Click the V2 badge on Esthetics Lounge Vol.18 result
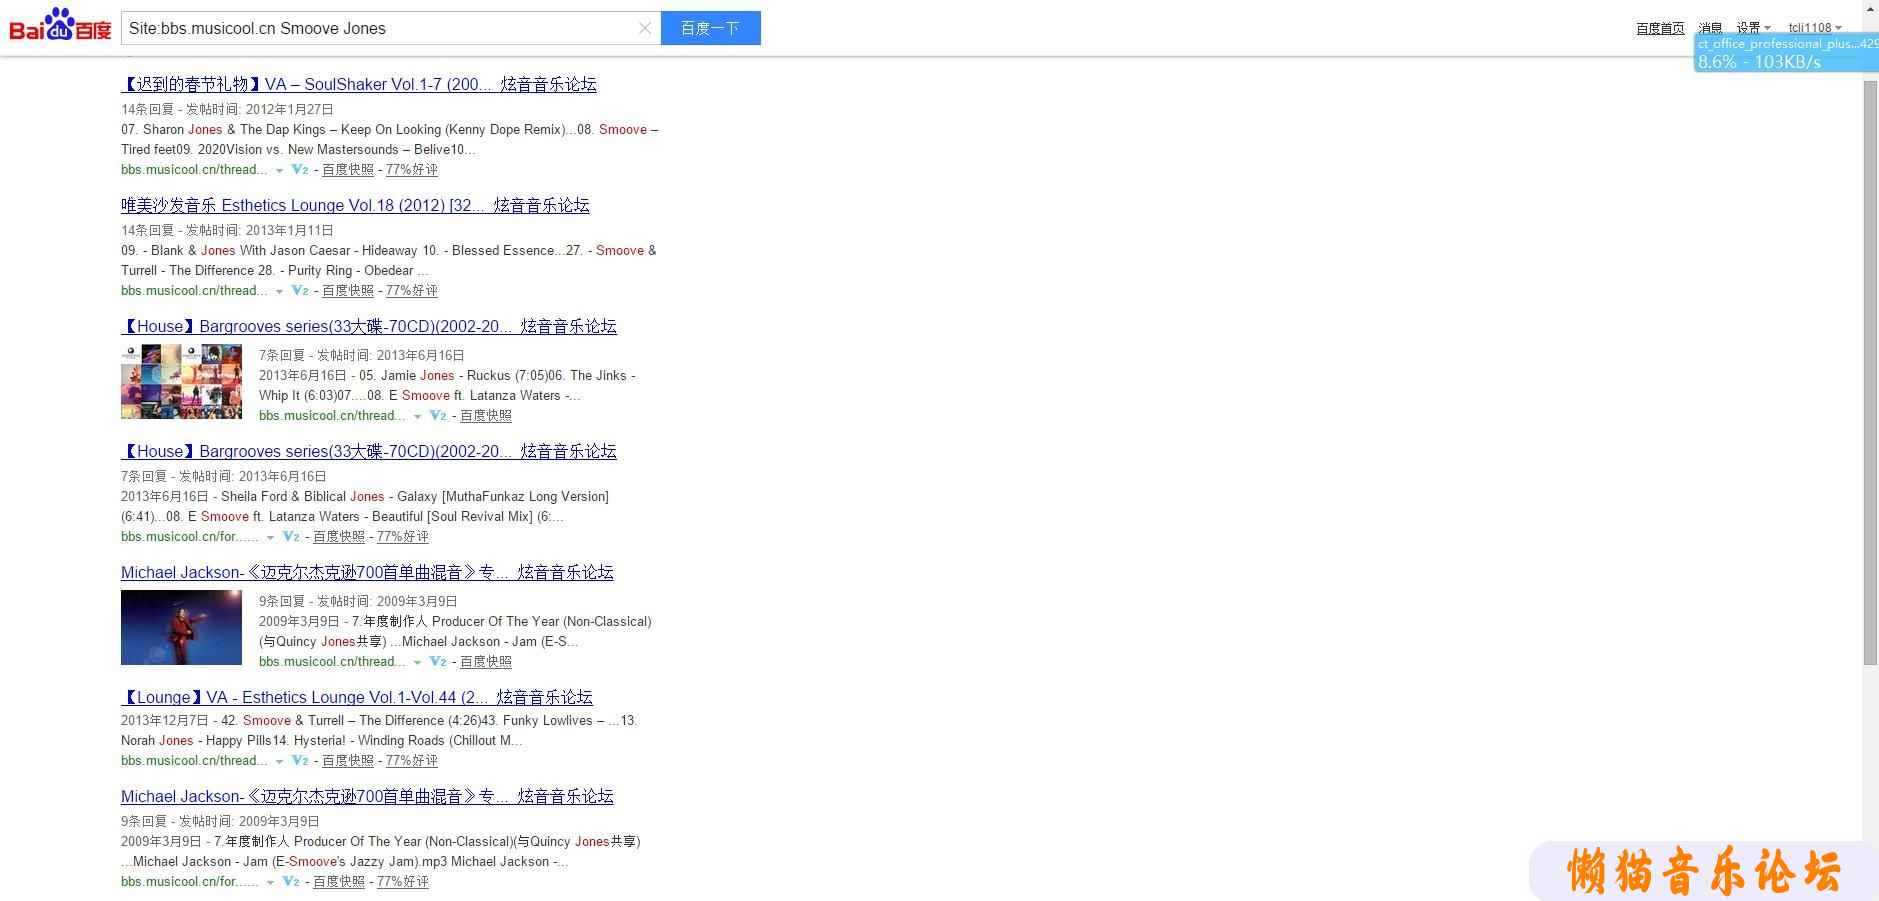Viewport: 1879px width, 901px height. pos(300,291)
